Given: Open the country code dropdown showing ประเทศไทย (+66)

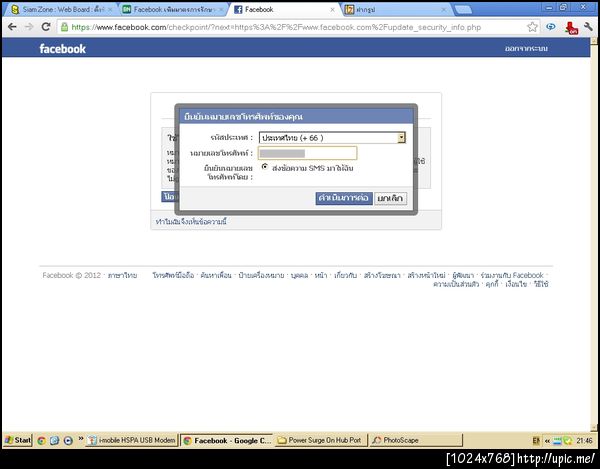Looking at the screenshot, I should click(x=332, y=138).
